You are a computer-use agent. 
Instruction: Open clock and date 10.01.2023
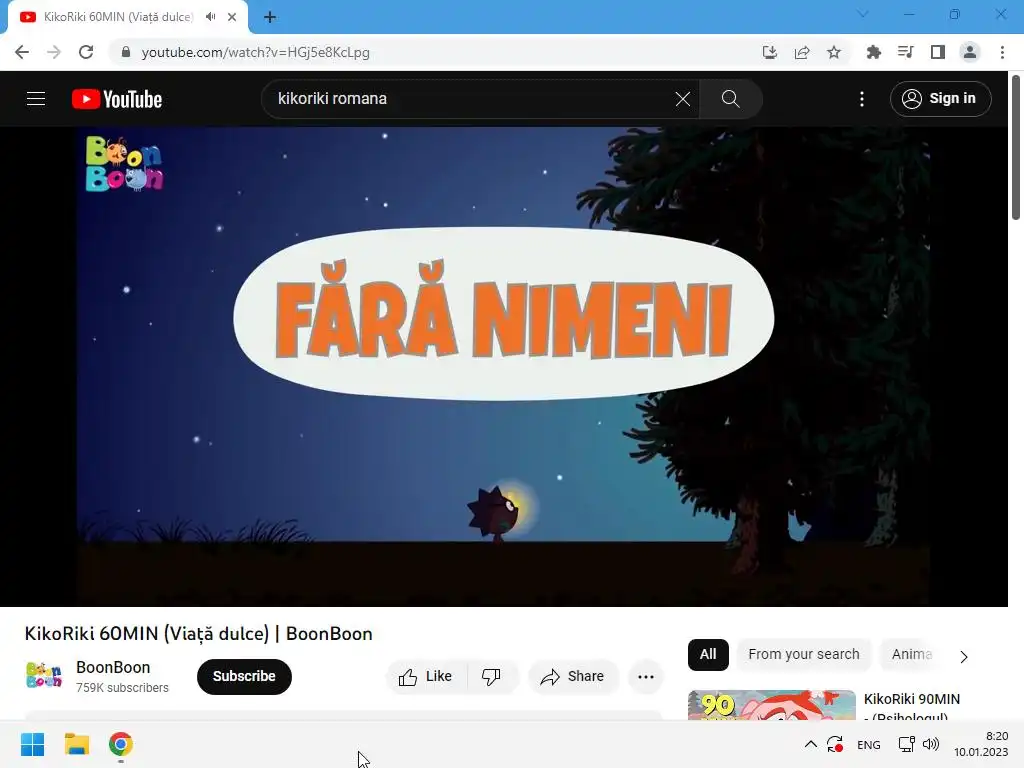981,744
